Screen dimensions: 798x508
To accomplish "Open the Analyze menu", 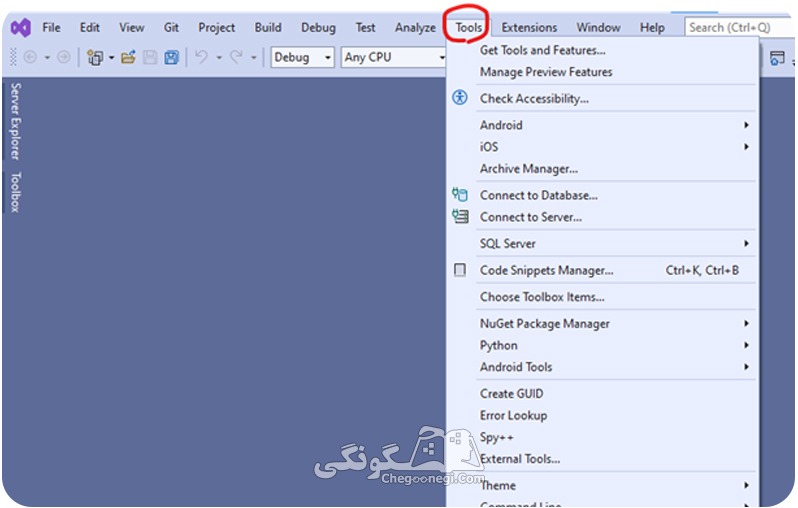I will (x=415, y=27).
